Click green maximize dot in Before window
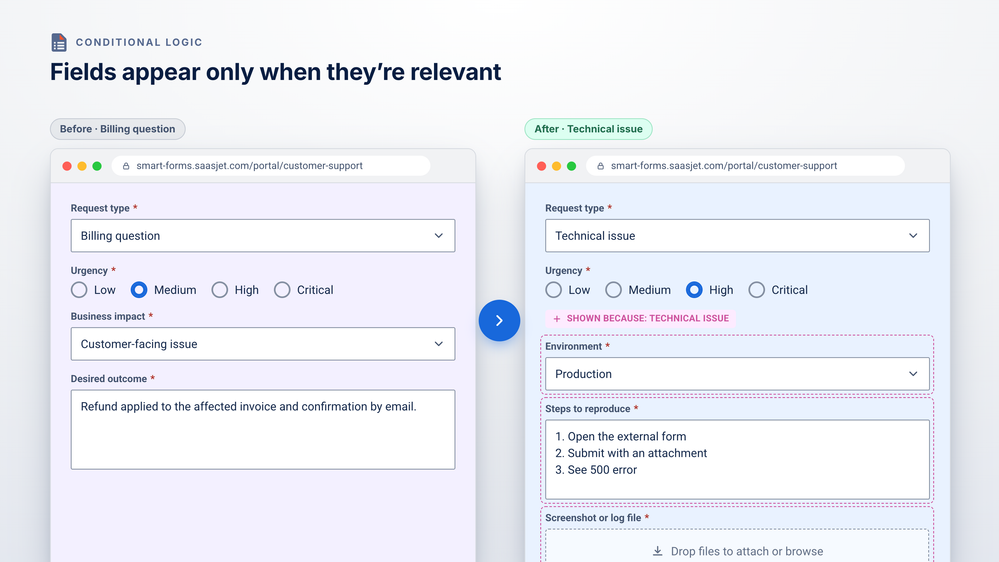The image size is (999, 562). coord(97,166)
